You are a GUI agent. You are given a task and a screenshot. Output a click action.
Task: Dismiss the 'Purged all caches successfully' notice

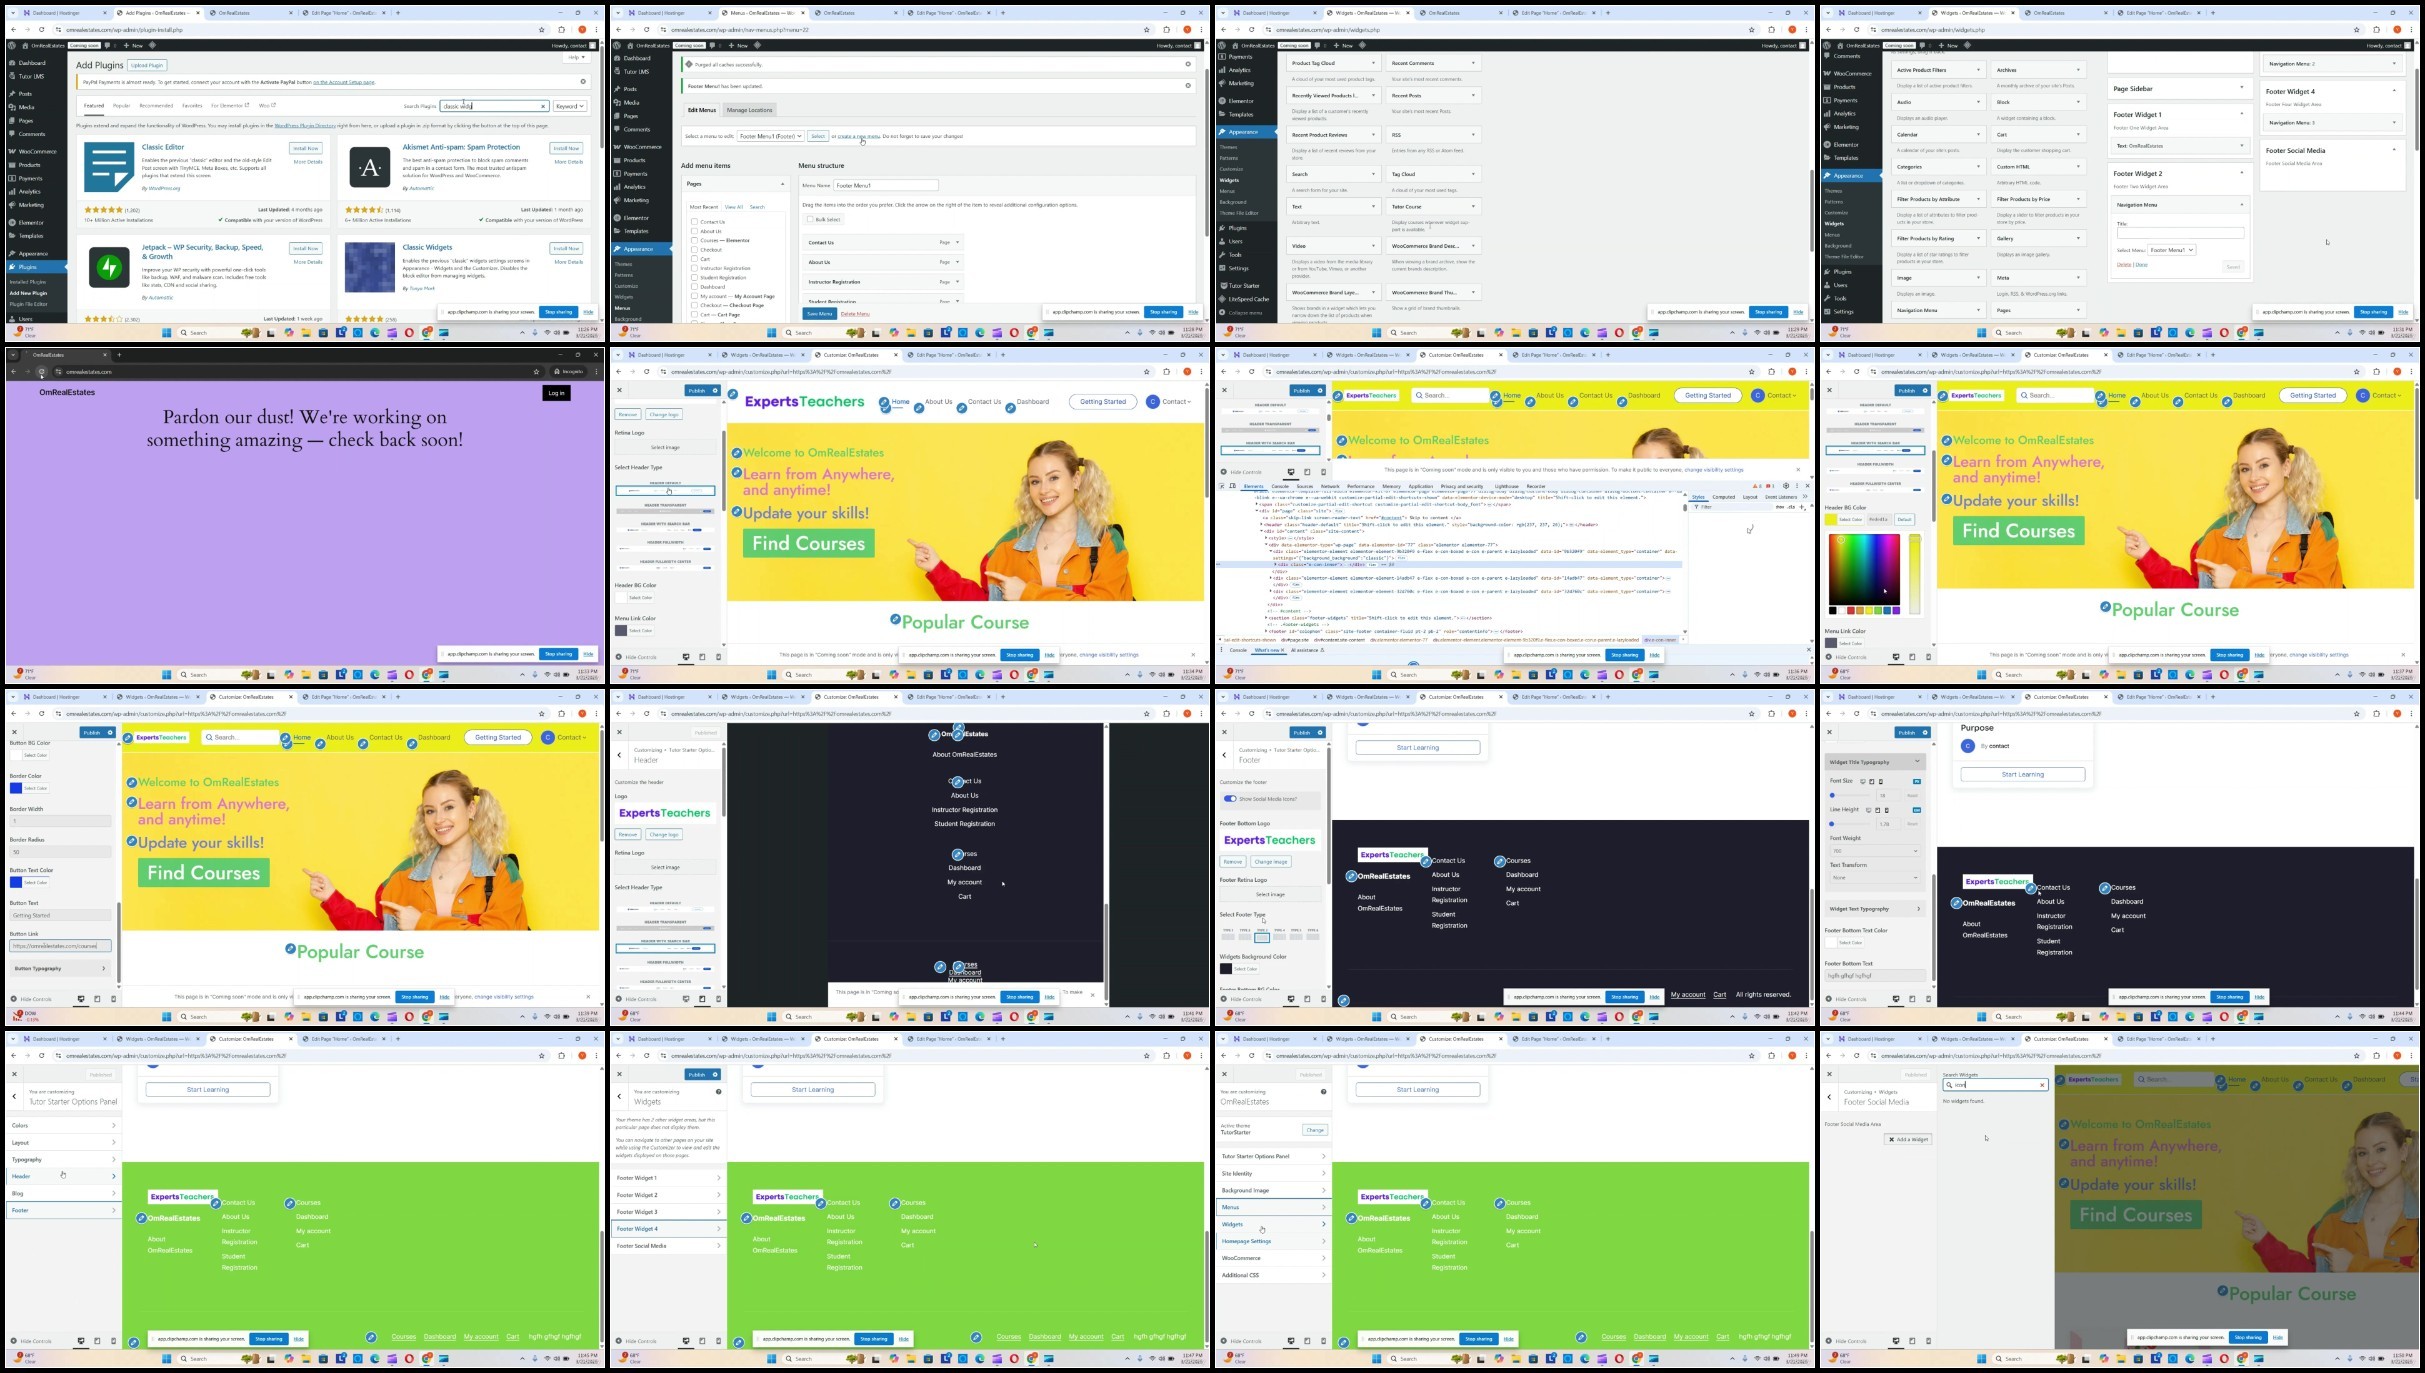point(1188,64)
